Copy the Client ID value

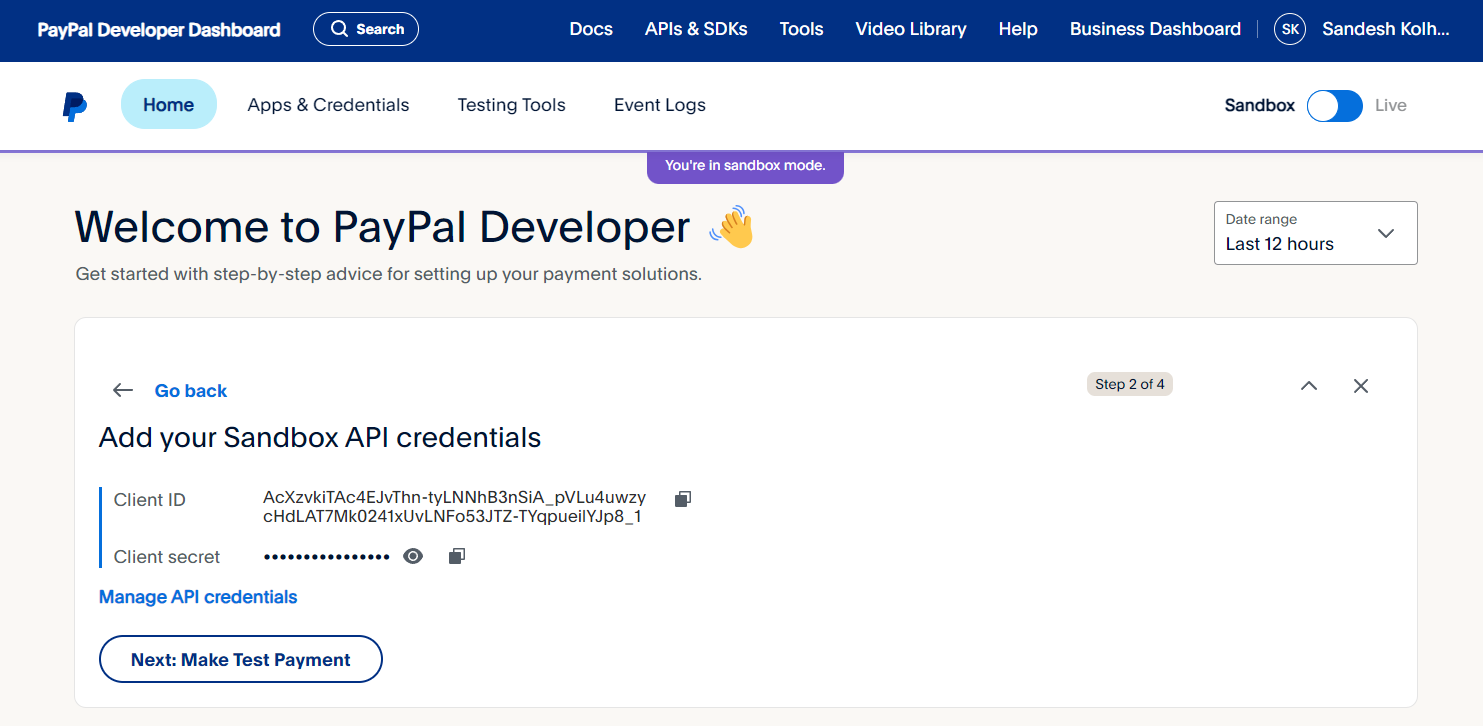click(683, 498)
